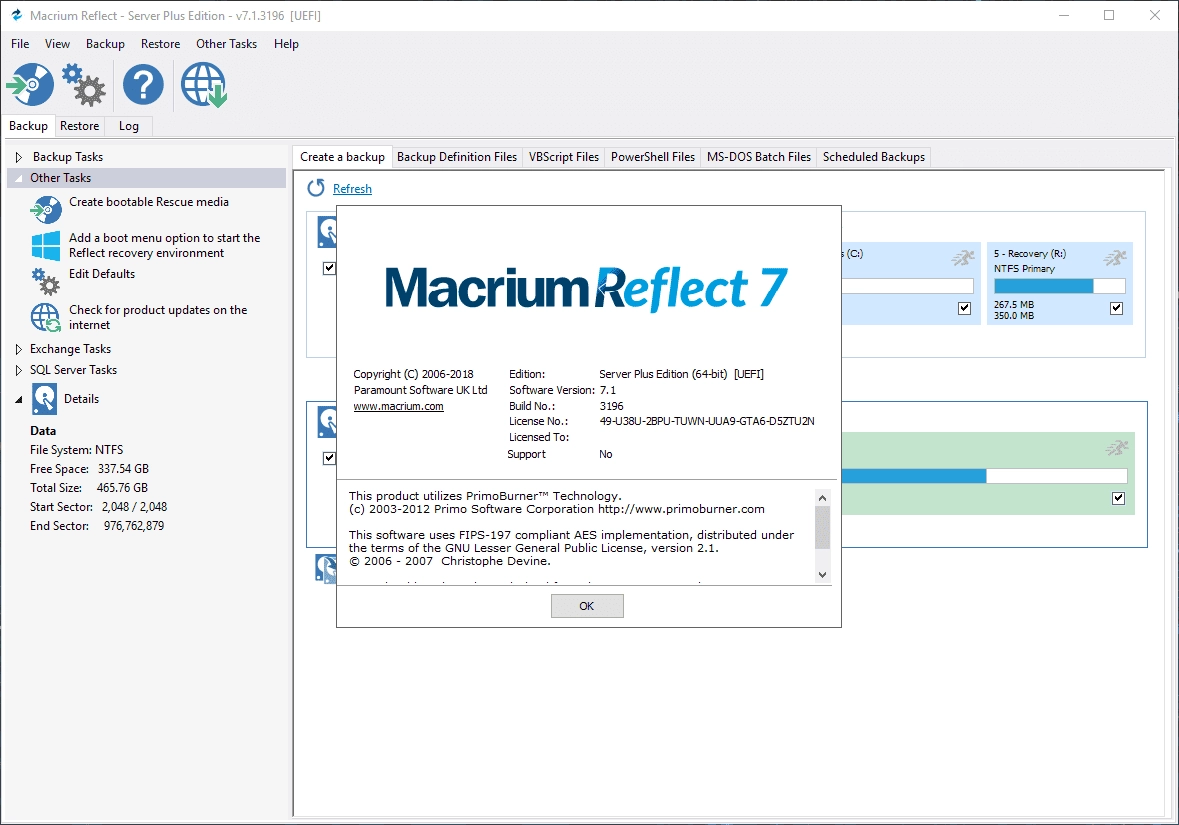The width and height of the screenshot is (1179, 825).
Task: Open the Backup Definition Files tab
Action: (457, 157)
